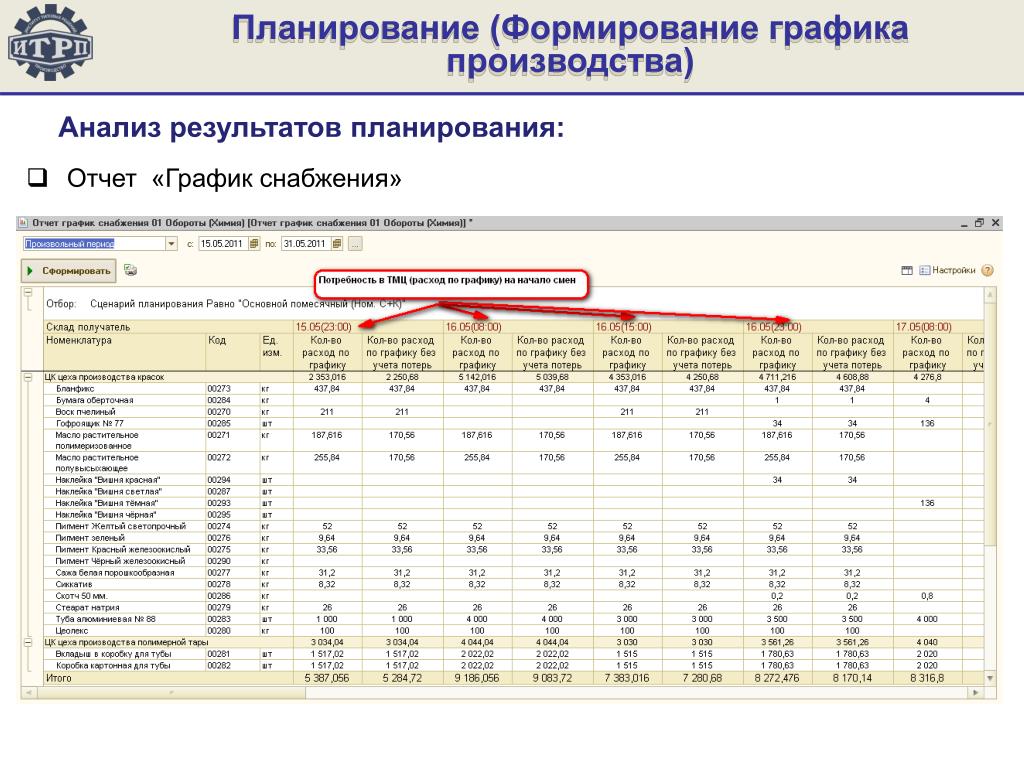
Task: Select row Туба алюминиевая № 88
Action: (x=106, y=619)
